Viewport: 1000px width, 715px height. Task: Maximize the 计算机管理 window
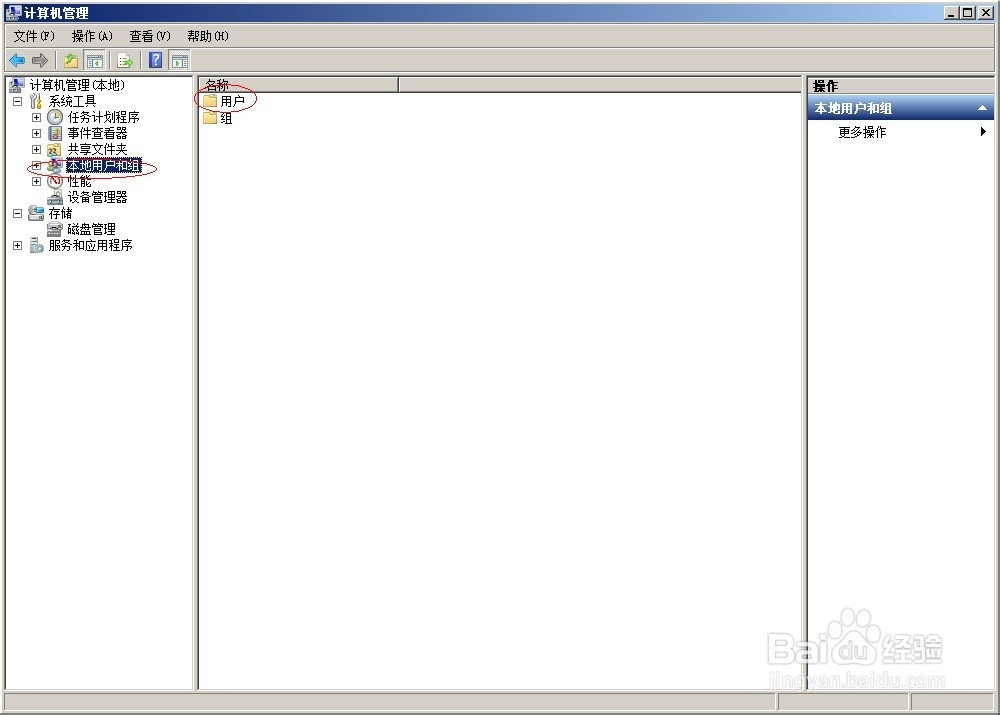(x=967, y=12)
